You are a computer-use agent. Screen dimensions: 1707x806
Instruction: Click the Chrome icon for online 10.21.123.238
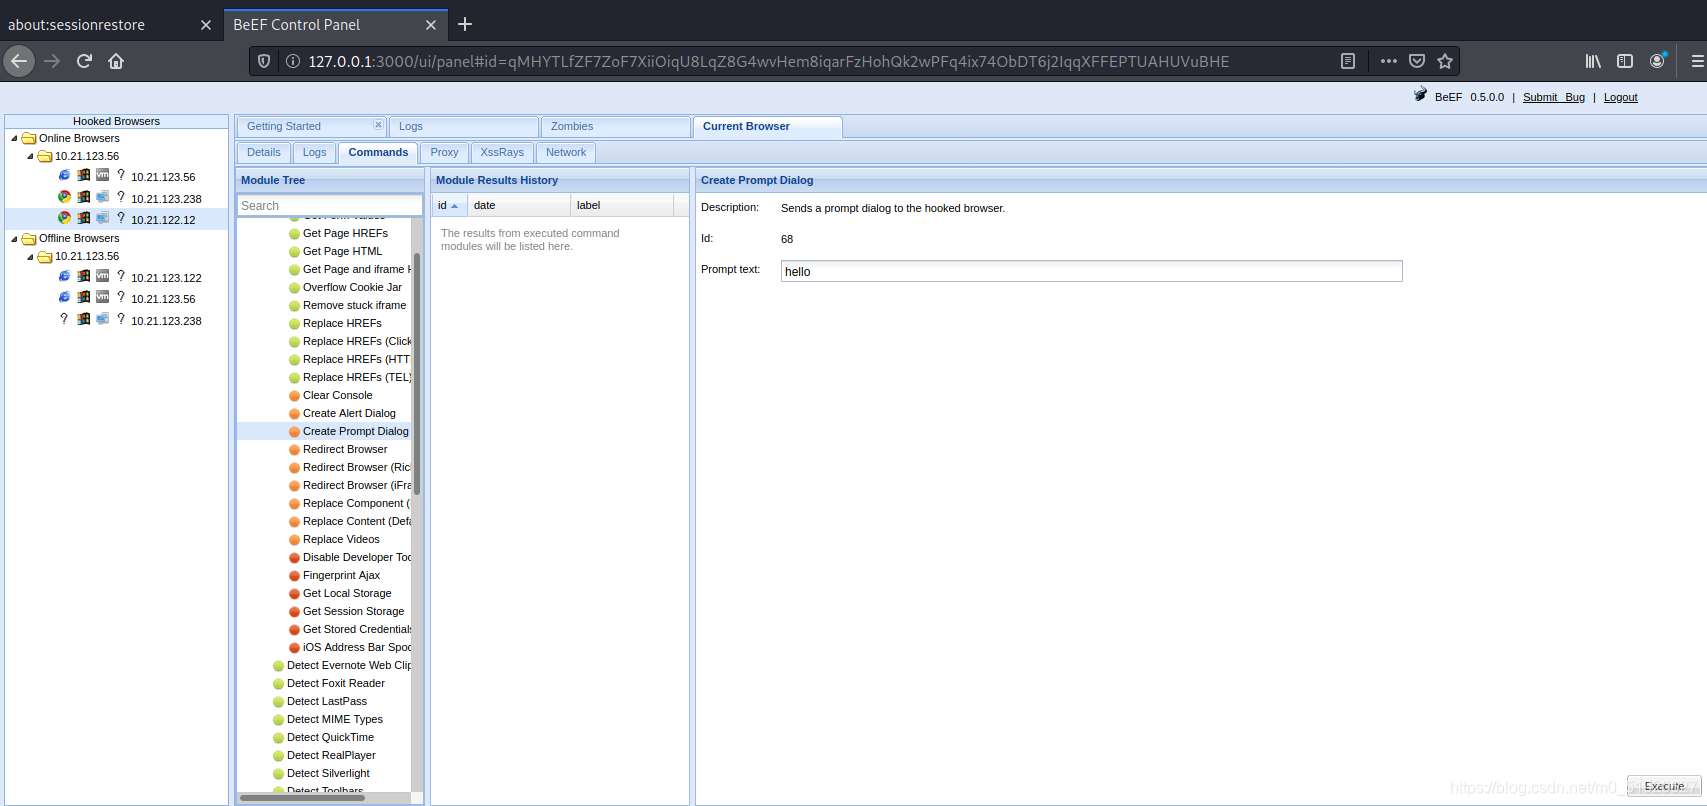tap(64, 196)
